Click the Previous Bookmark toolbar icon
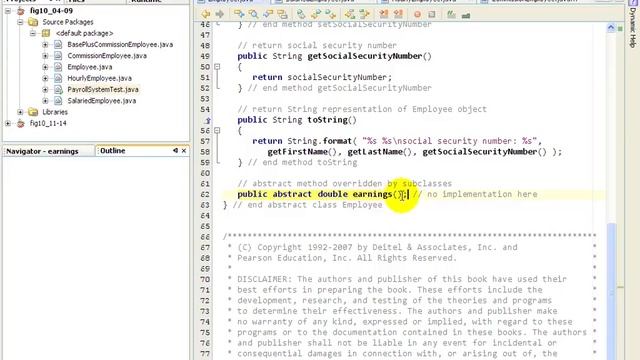 (x=331, y=14)
